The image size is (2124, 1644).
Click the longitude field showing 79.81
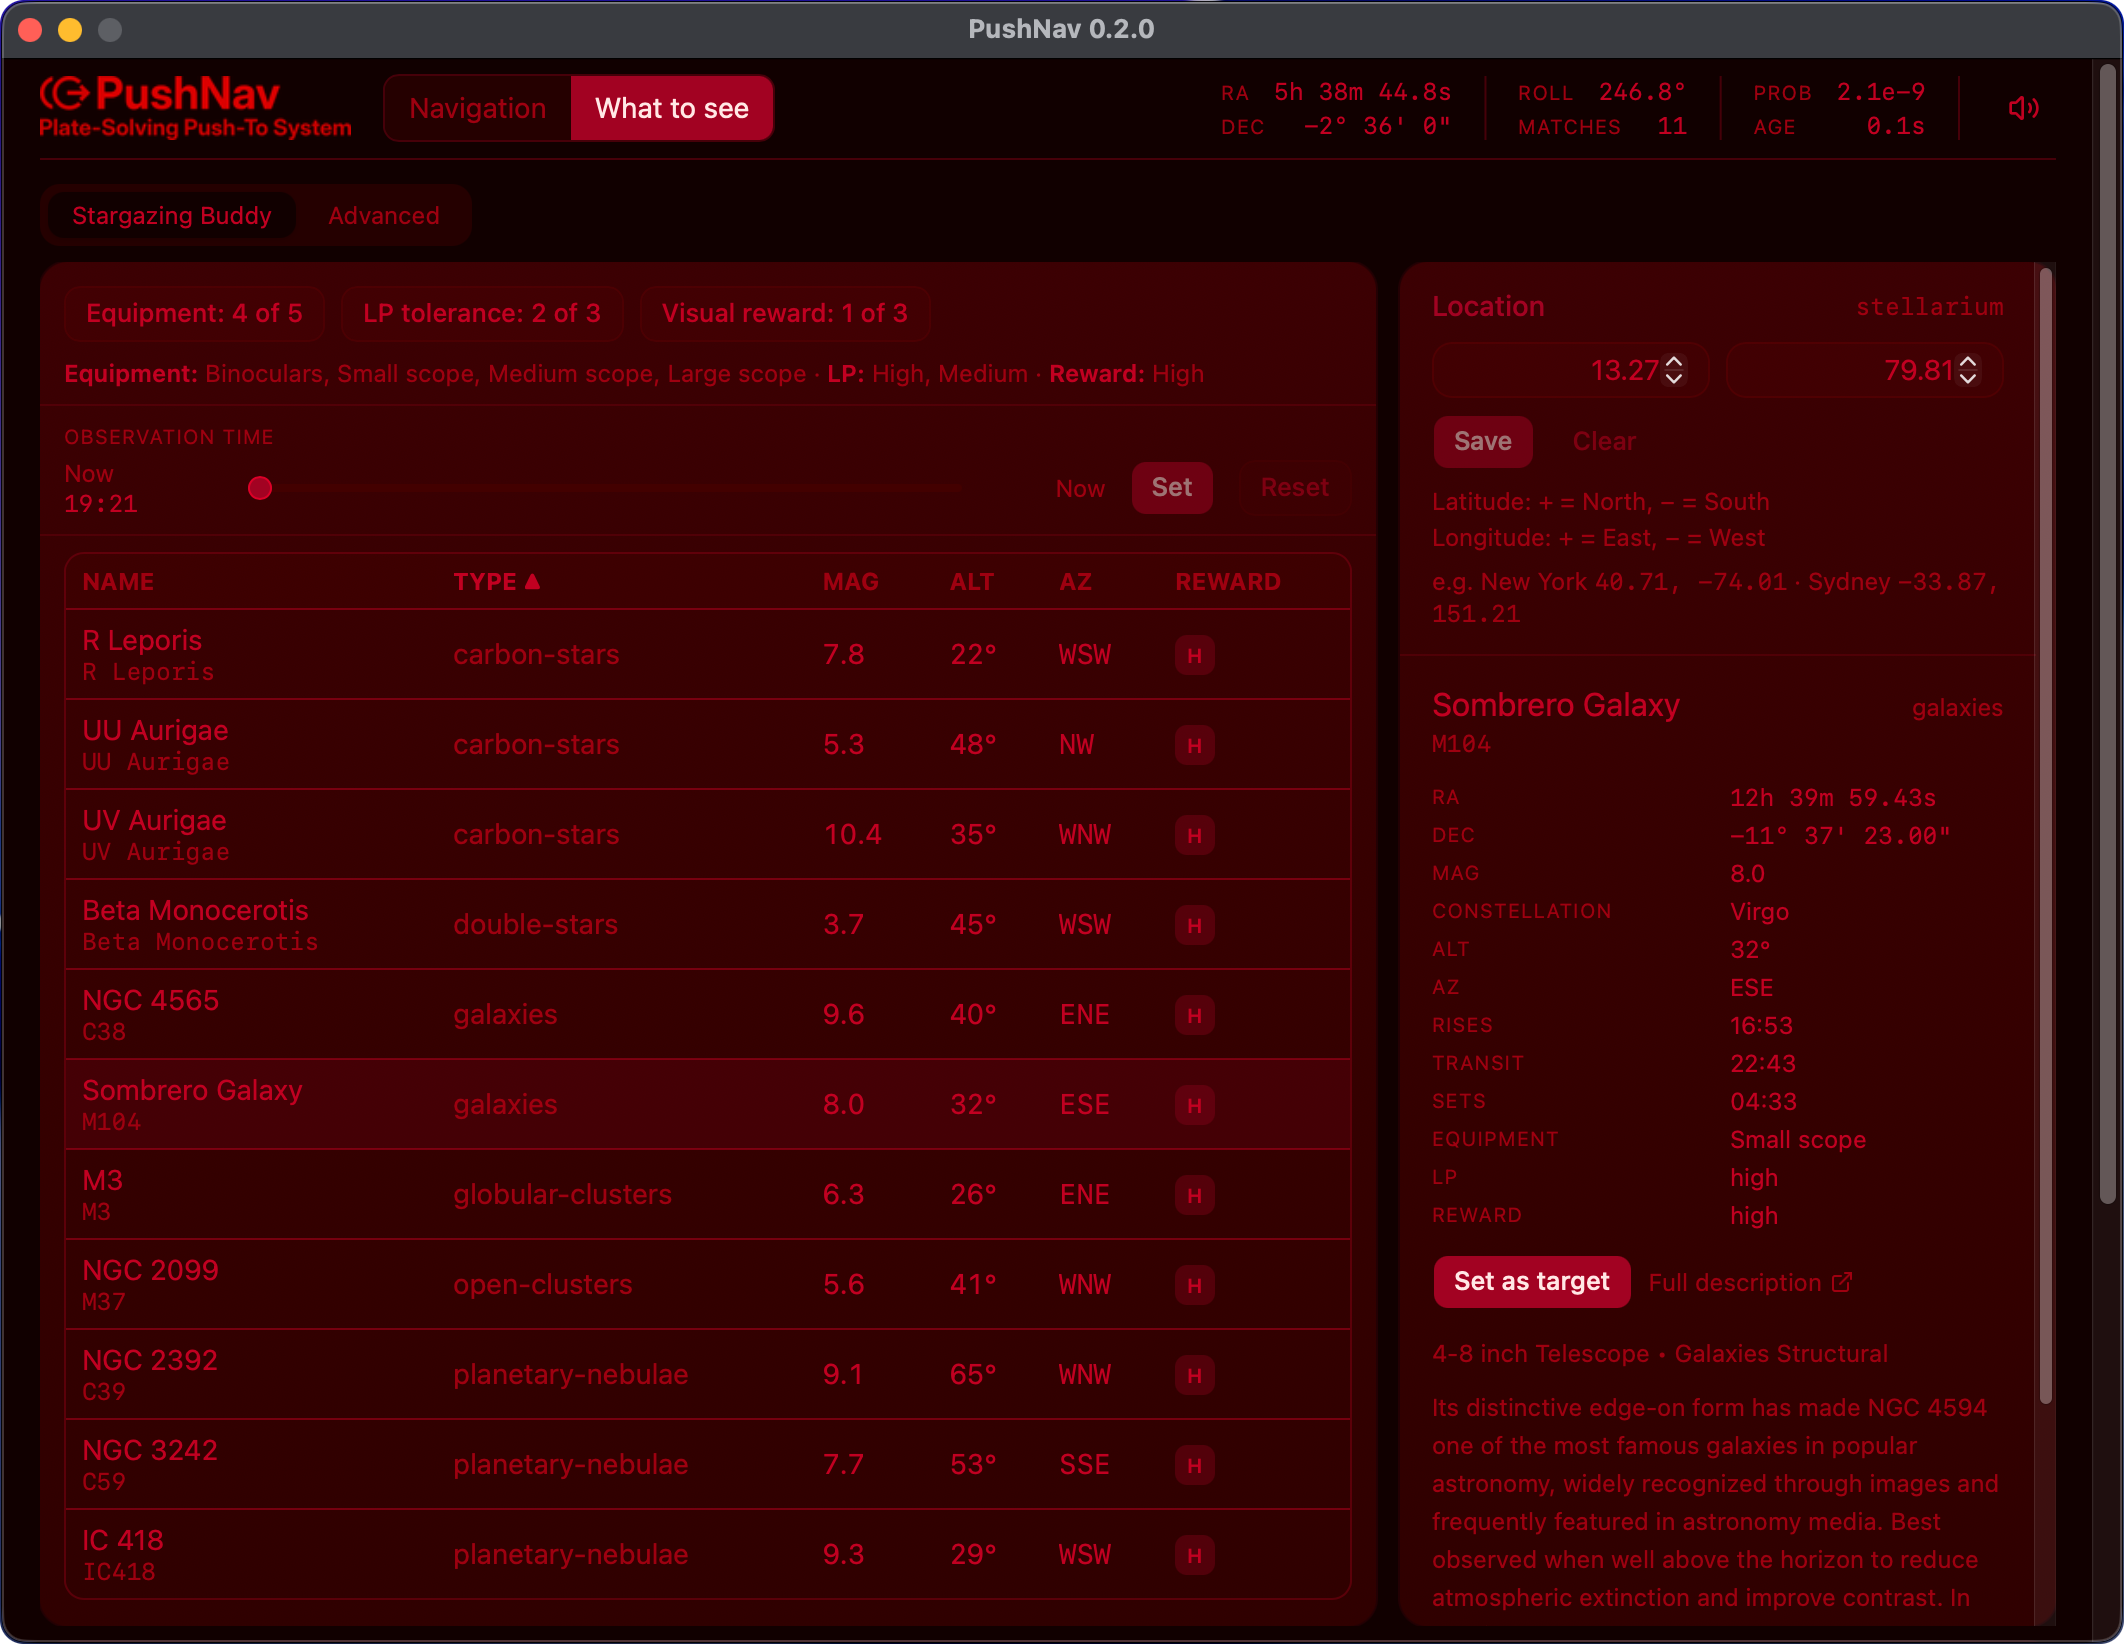(1865, 370)
